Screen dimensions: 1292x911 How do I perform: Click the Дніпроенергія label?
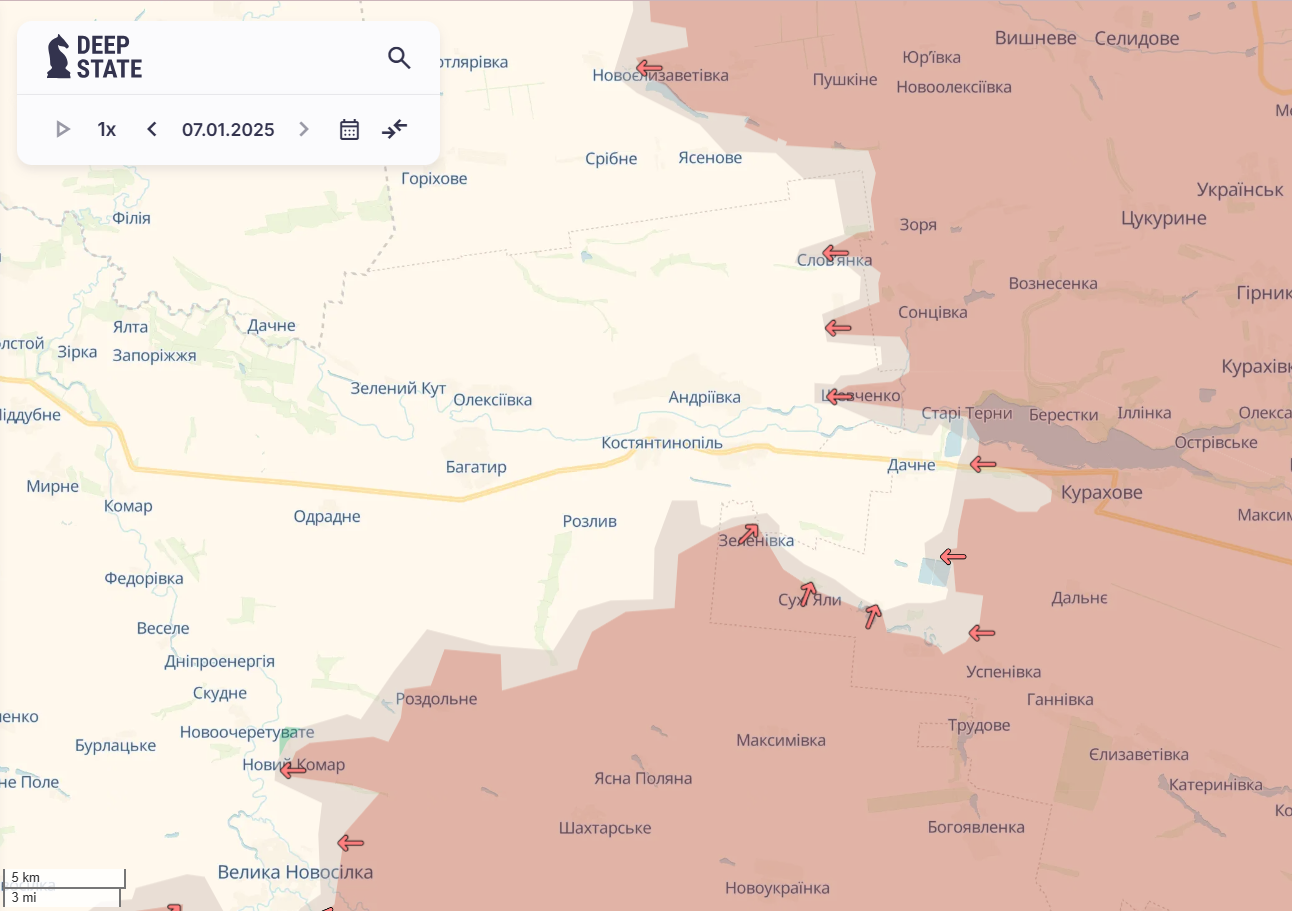(219, 661)
